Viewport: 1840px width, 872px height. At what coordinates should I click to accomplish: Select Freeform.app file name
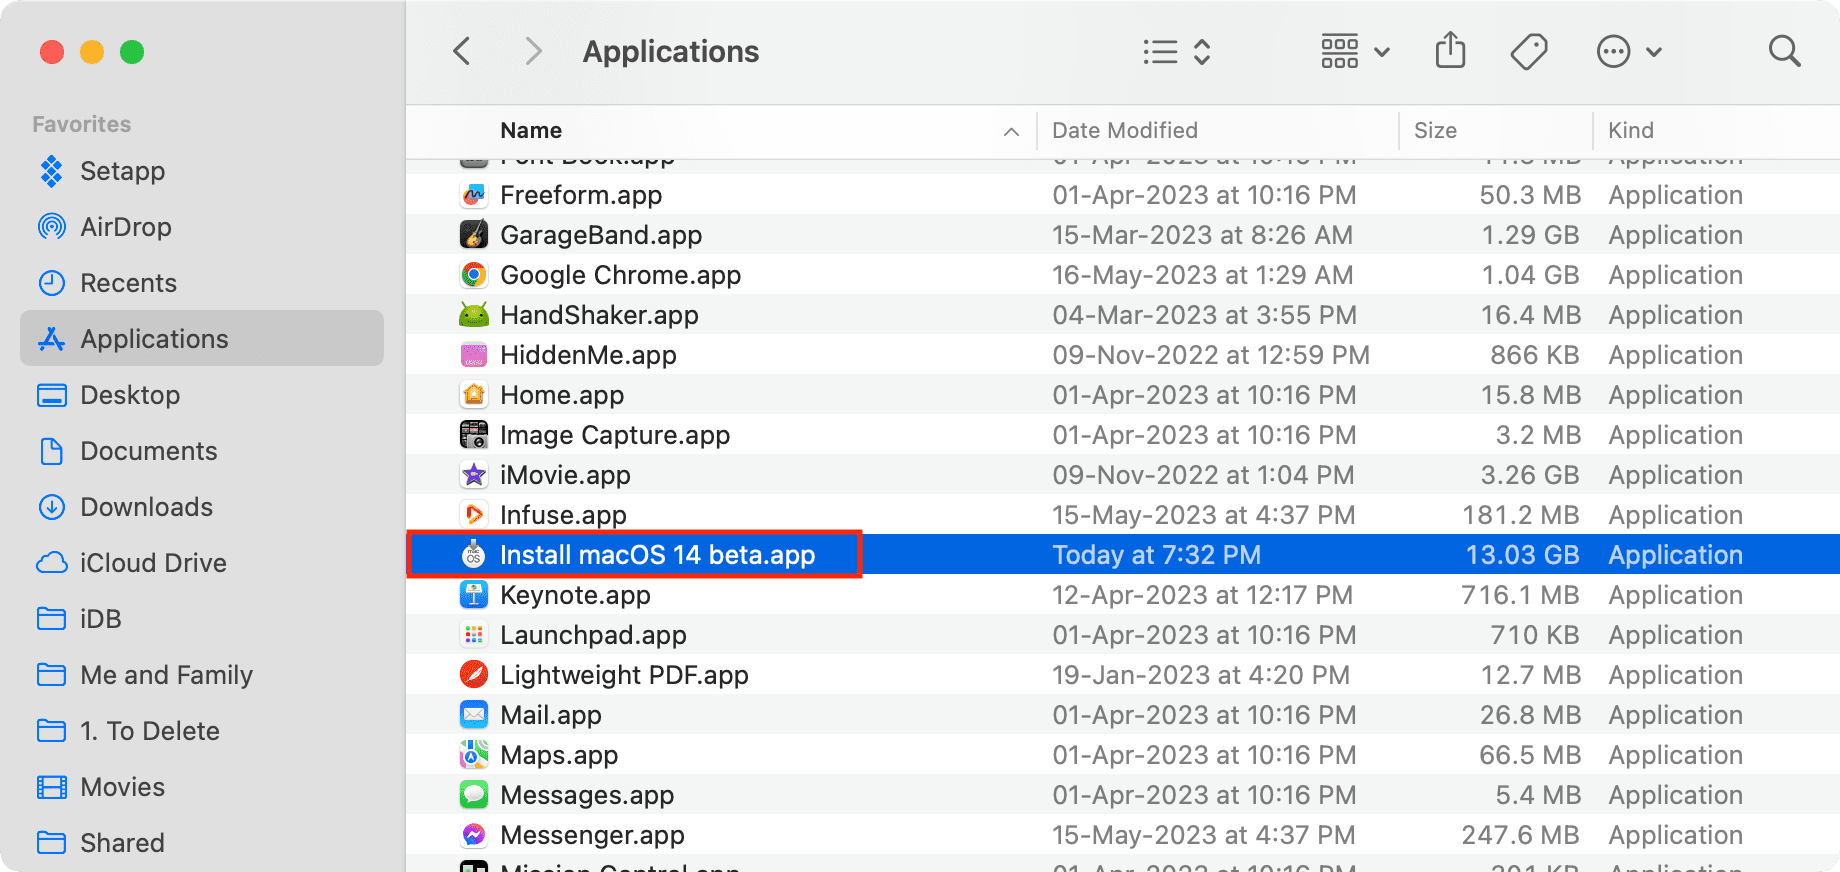click(581, 195)
